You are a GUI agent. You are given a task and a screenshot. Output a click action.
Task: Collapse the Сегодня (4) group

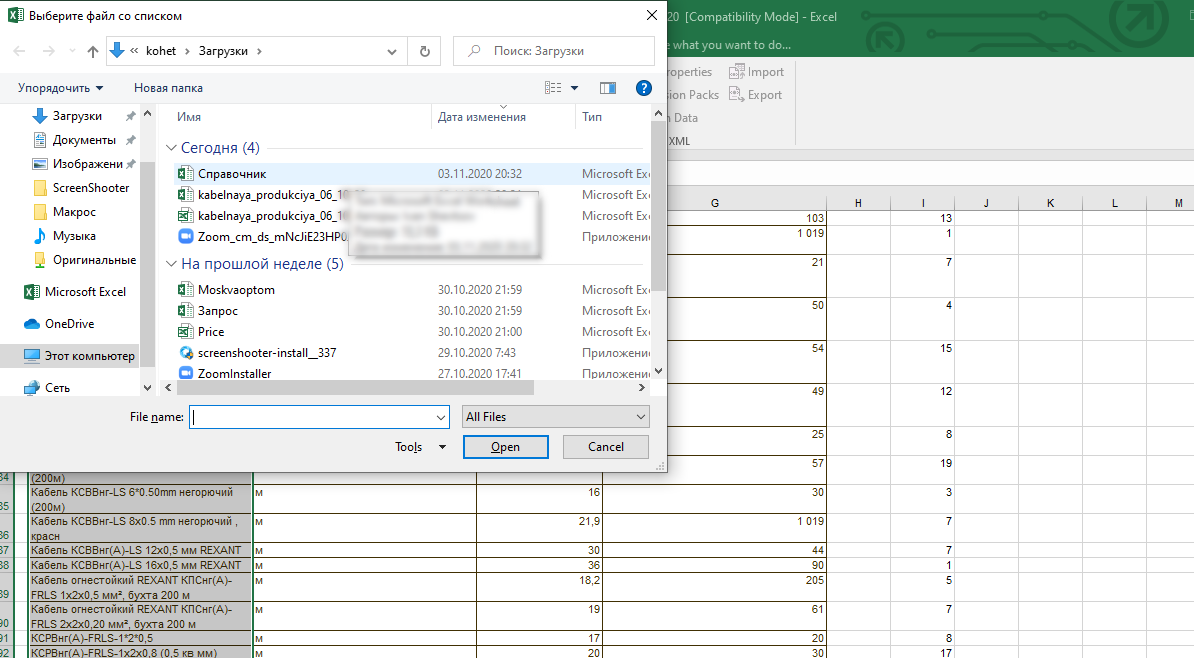pyautogui.click(x=171, y=148)
